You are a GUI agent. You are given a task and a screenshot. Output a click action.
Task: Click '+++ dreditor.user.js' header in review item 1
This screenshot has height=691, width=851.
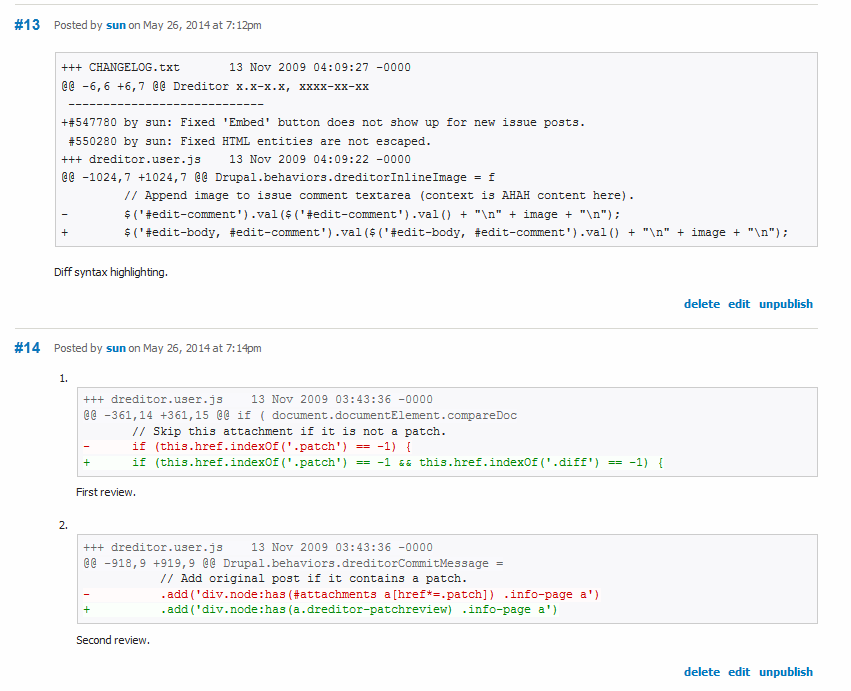(258, 400)
